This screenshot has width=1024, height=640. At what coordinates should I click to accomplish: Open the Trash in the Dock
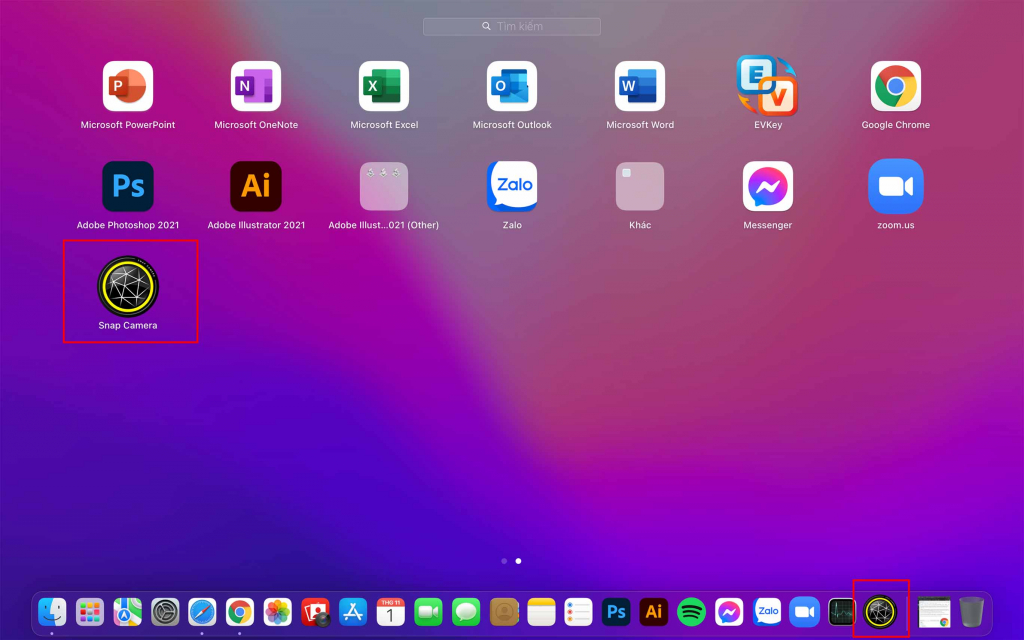[x=972, y=613]
